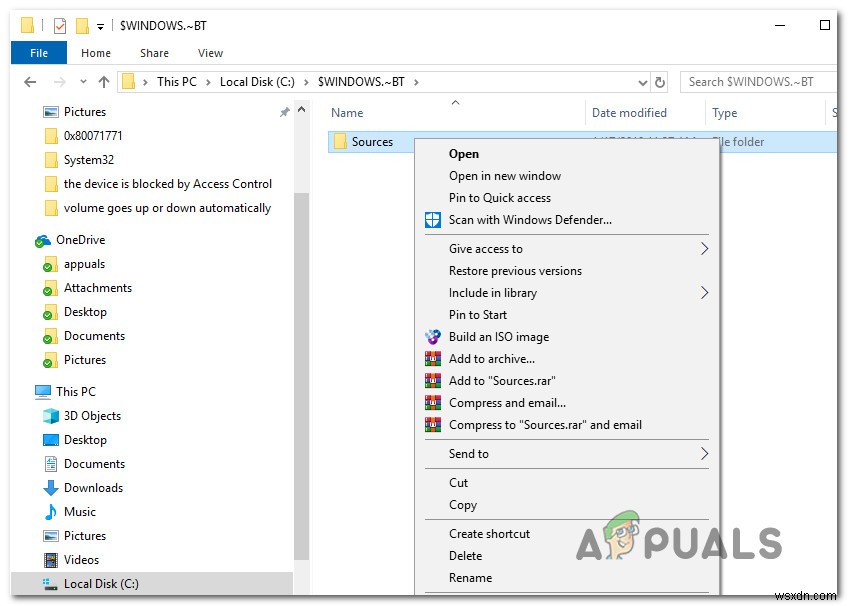The image size is (848, 606).
Task: Switch to the View ribbon tab
Action: 210,52
